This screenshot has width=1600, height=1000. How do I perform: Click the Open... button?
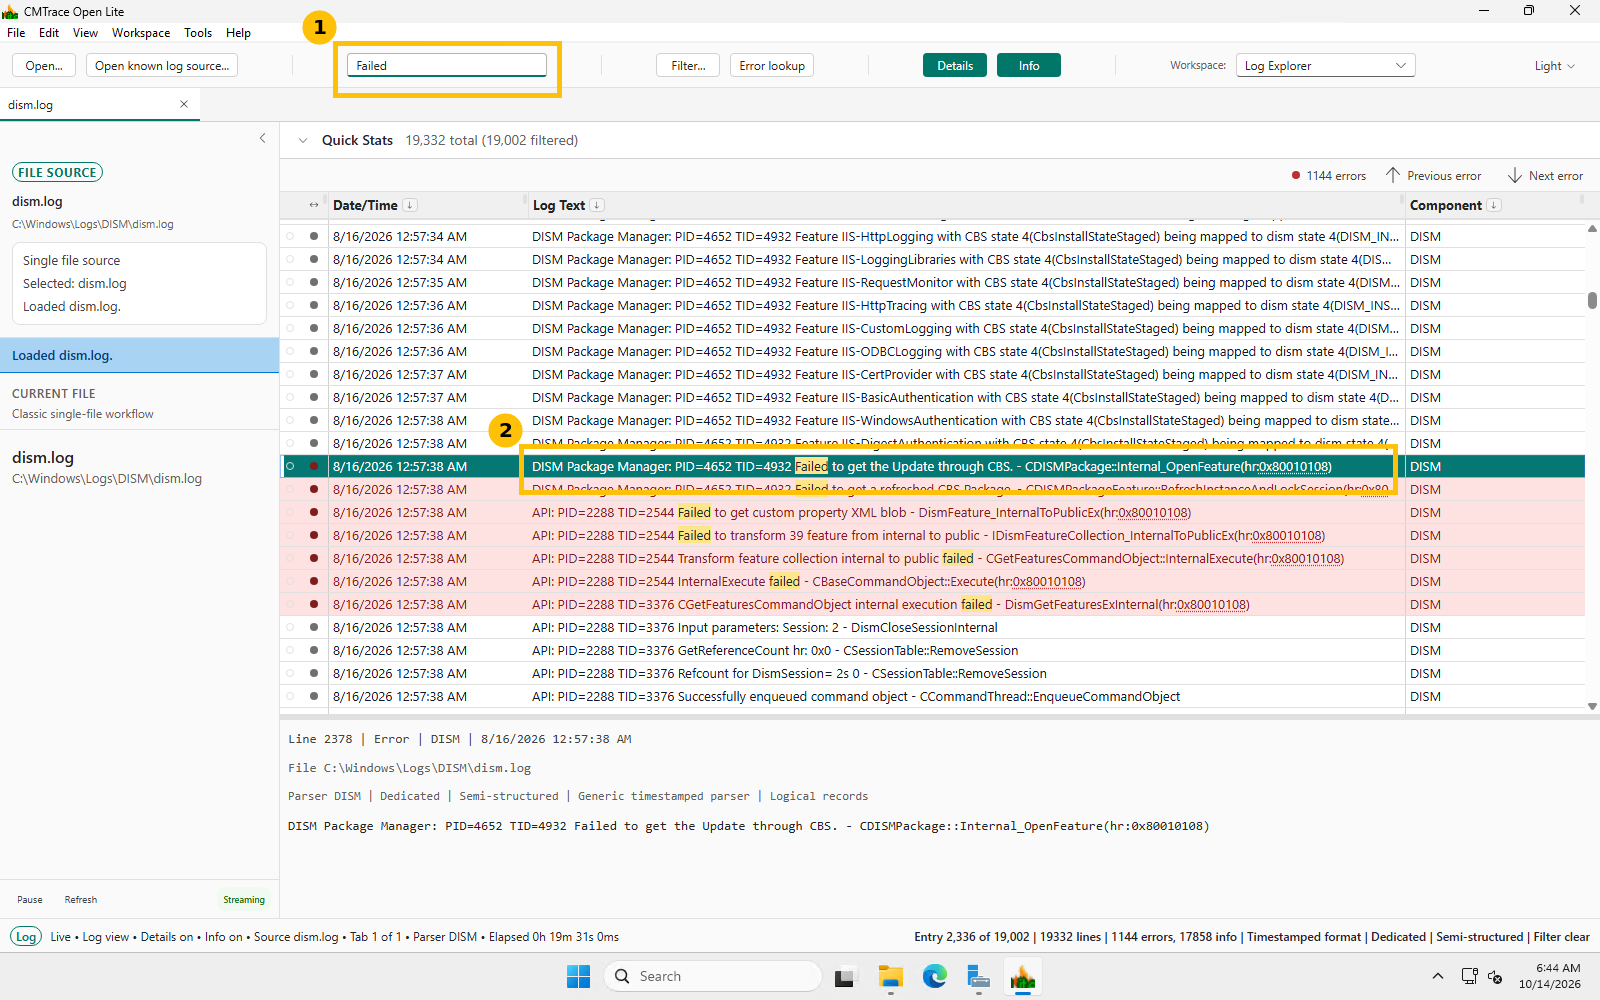(x=44, y=66)
